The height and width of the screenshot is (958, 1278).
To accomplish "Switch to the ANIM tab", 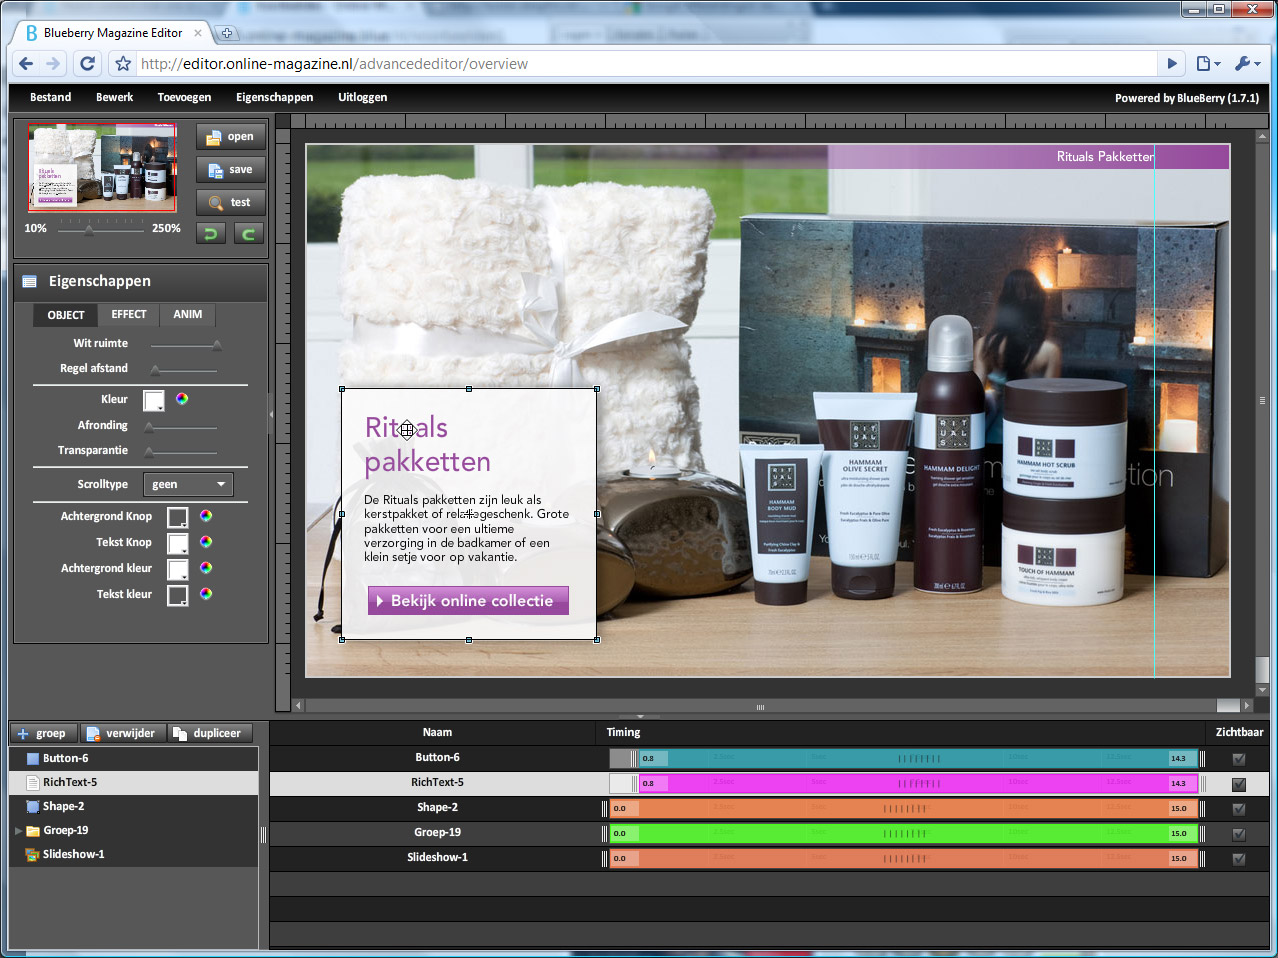I will pyautogui.click(x=187, y=315).
